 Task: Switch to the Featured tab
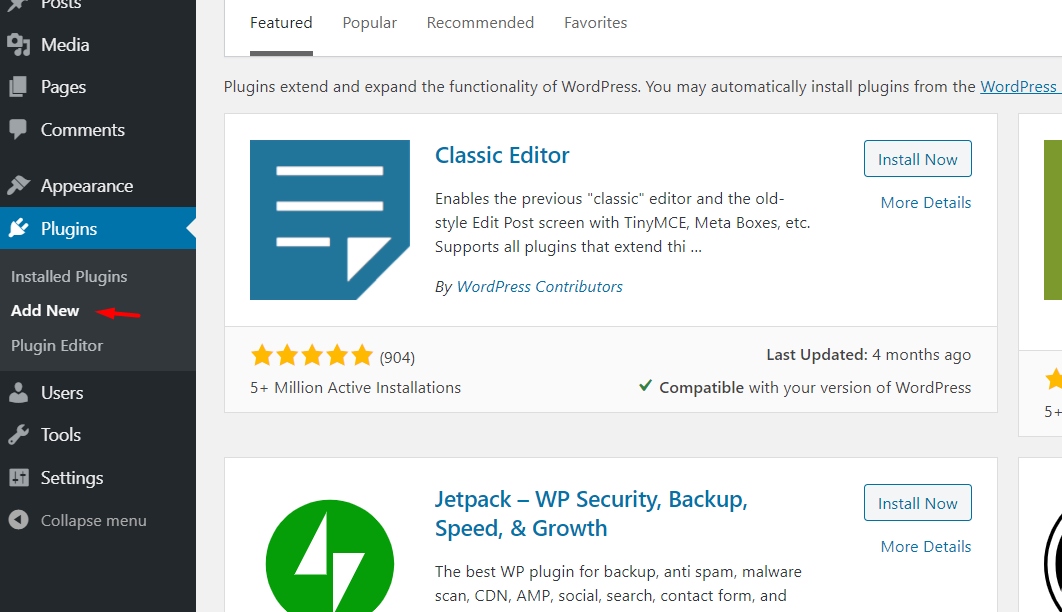(x=281, y=22)
